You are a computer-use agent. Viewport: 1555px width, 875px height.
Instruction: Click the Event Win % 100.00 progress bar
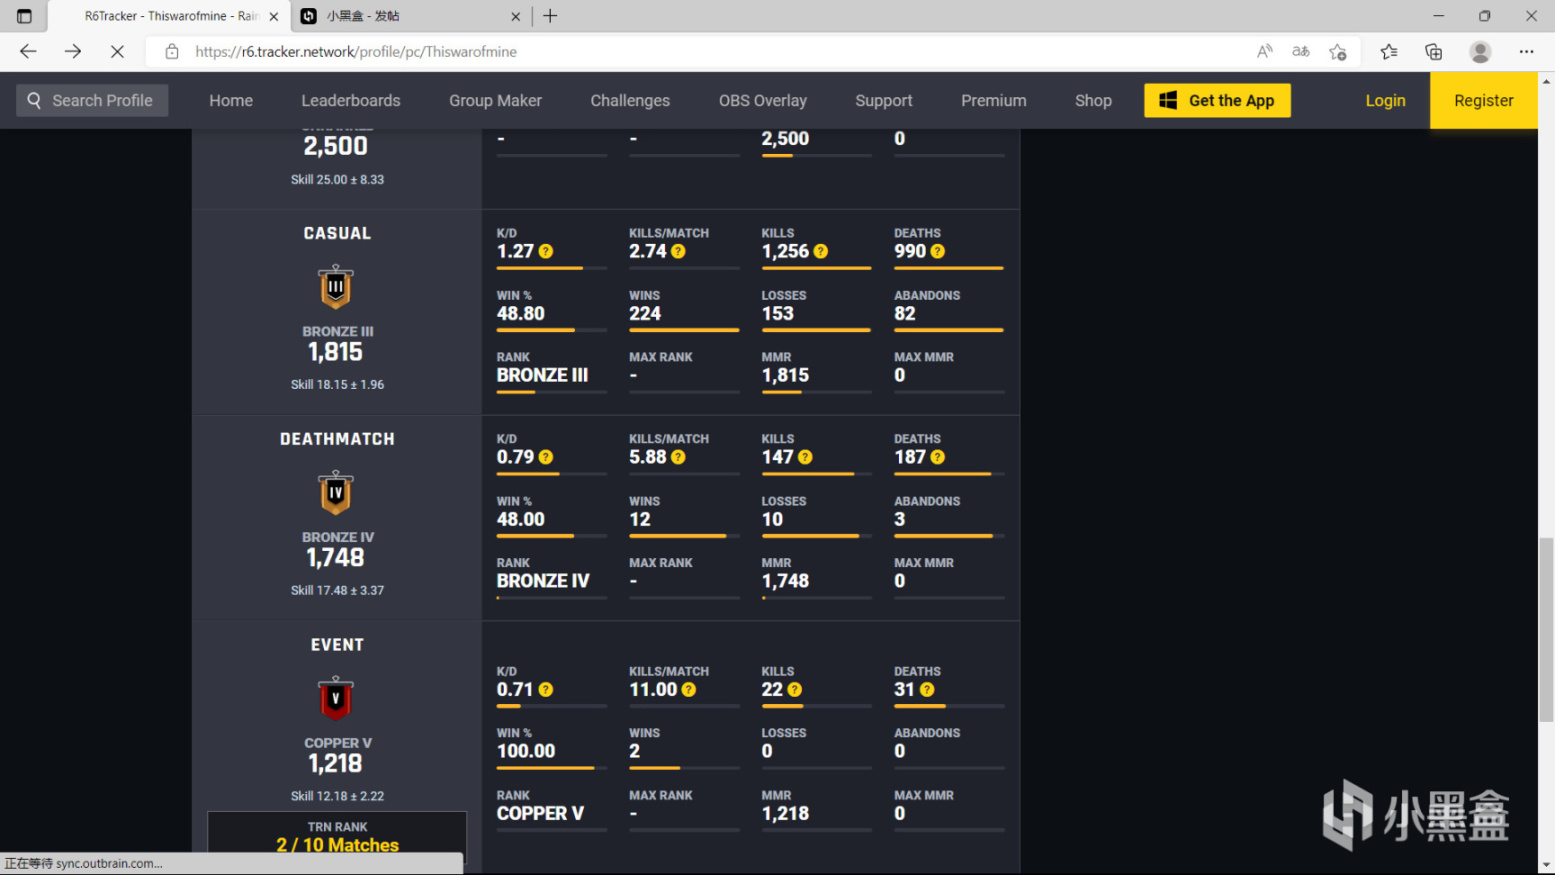pos(552,768)
